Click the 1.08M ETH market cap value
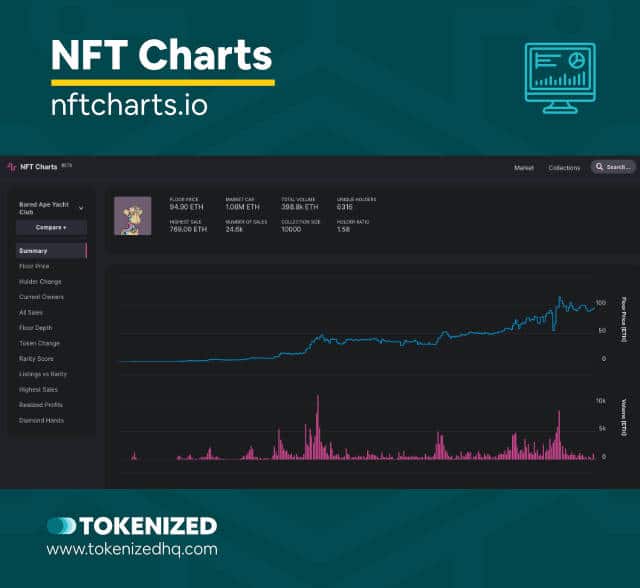Image resolution: width=640 pixels, height=588 pixels. 242,207
